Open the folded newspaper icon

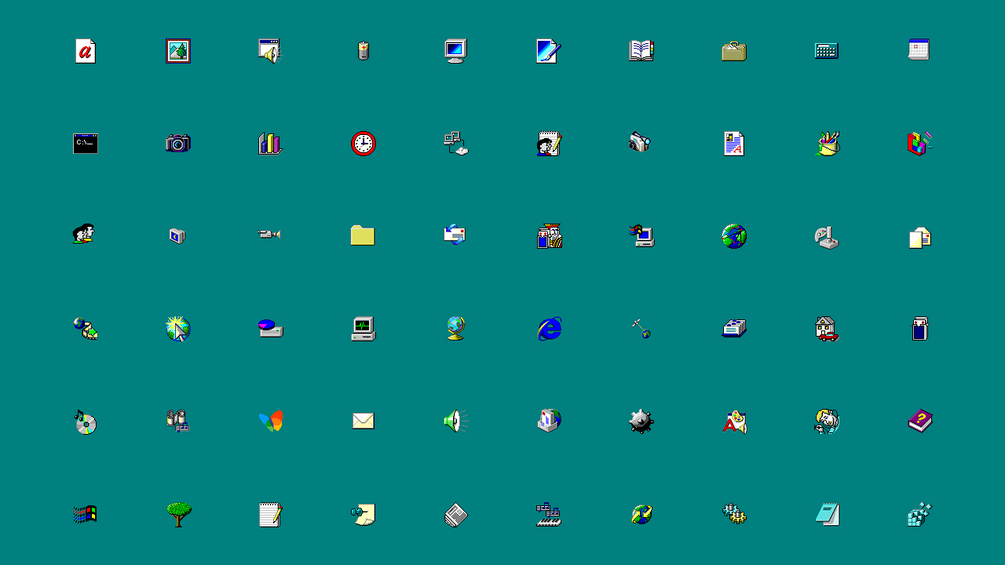(x=456, y=515)
